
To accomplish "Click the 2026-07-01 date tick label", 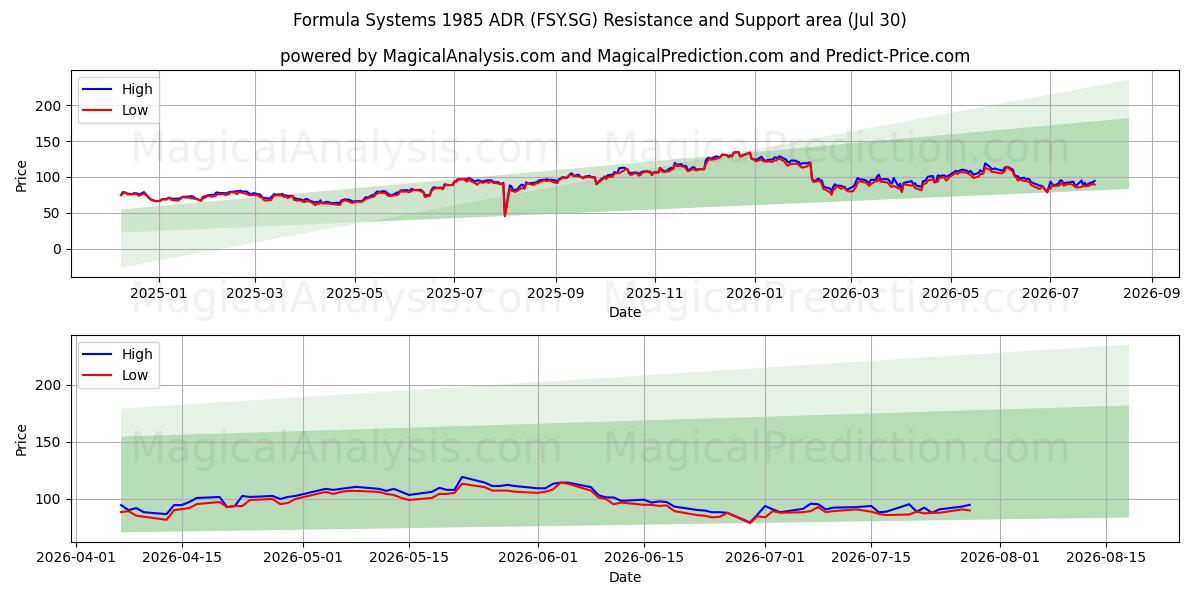I will coord(765,557).
